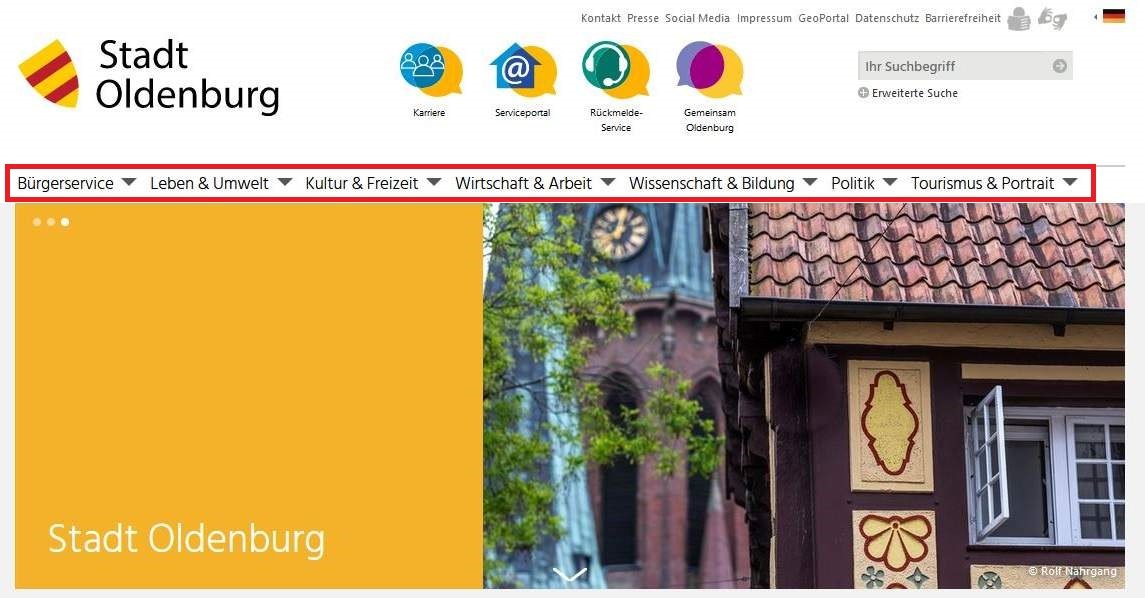The width and height of the screenshot is (1145, 598).
Task: Open the Rückmelde-Service headset icon
Action: click(616, 69)
